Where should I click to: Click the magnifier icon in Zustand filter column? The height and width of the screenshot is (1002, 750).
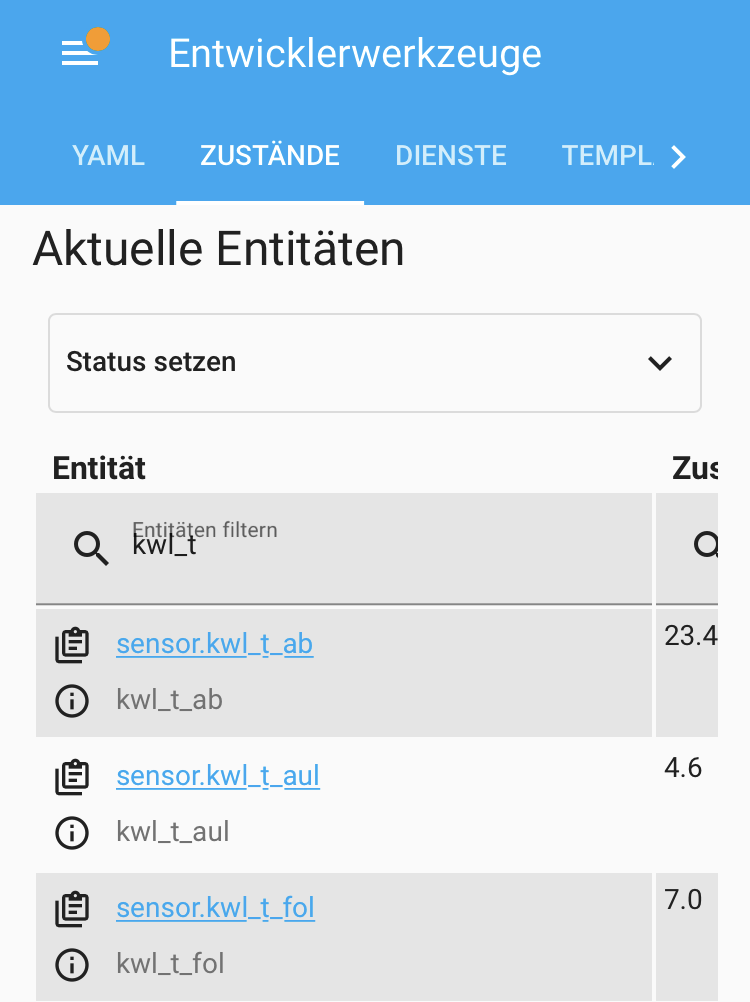point(706,545)
